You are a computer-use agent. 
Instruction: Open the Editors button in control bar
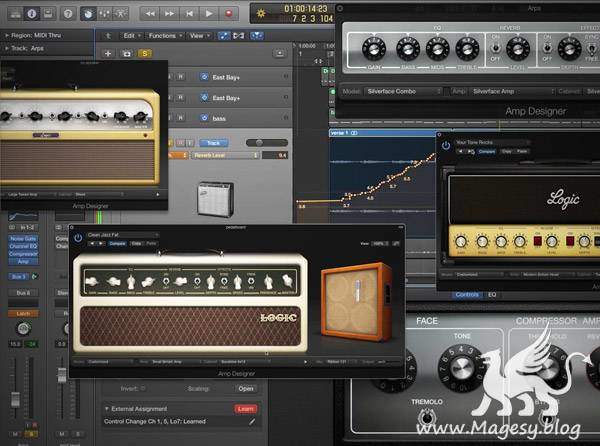click(x=121, y=14)
